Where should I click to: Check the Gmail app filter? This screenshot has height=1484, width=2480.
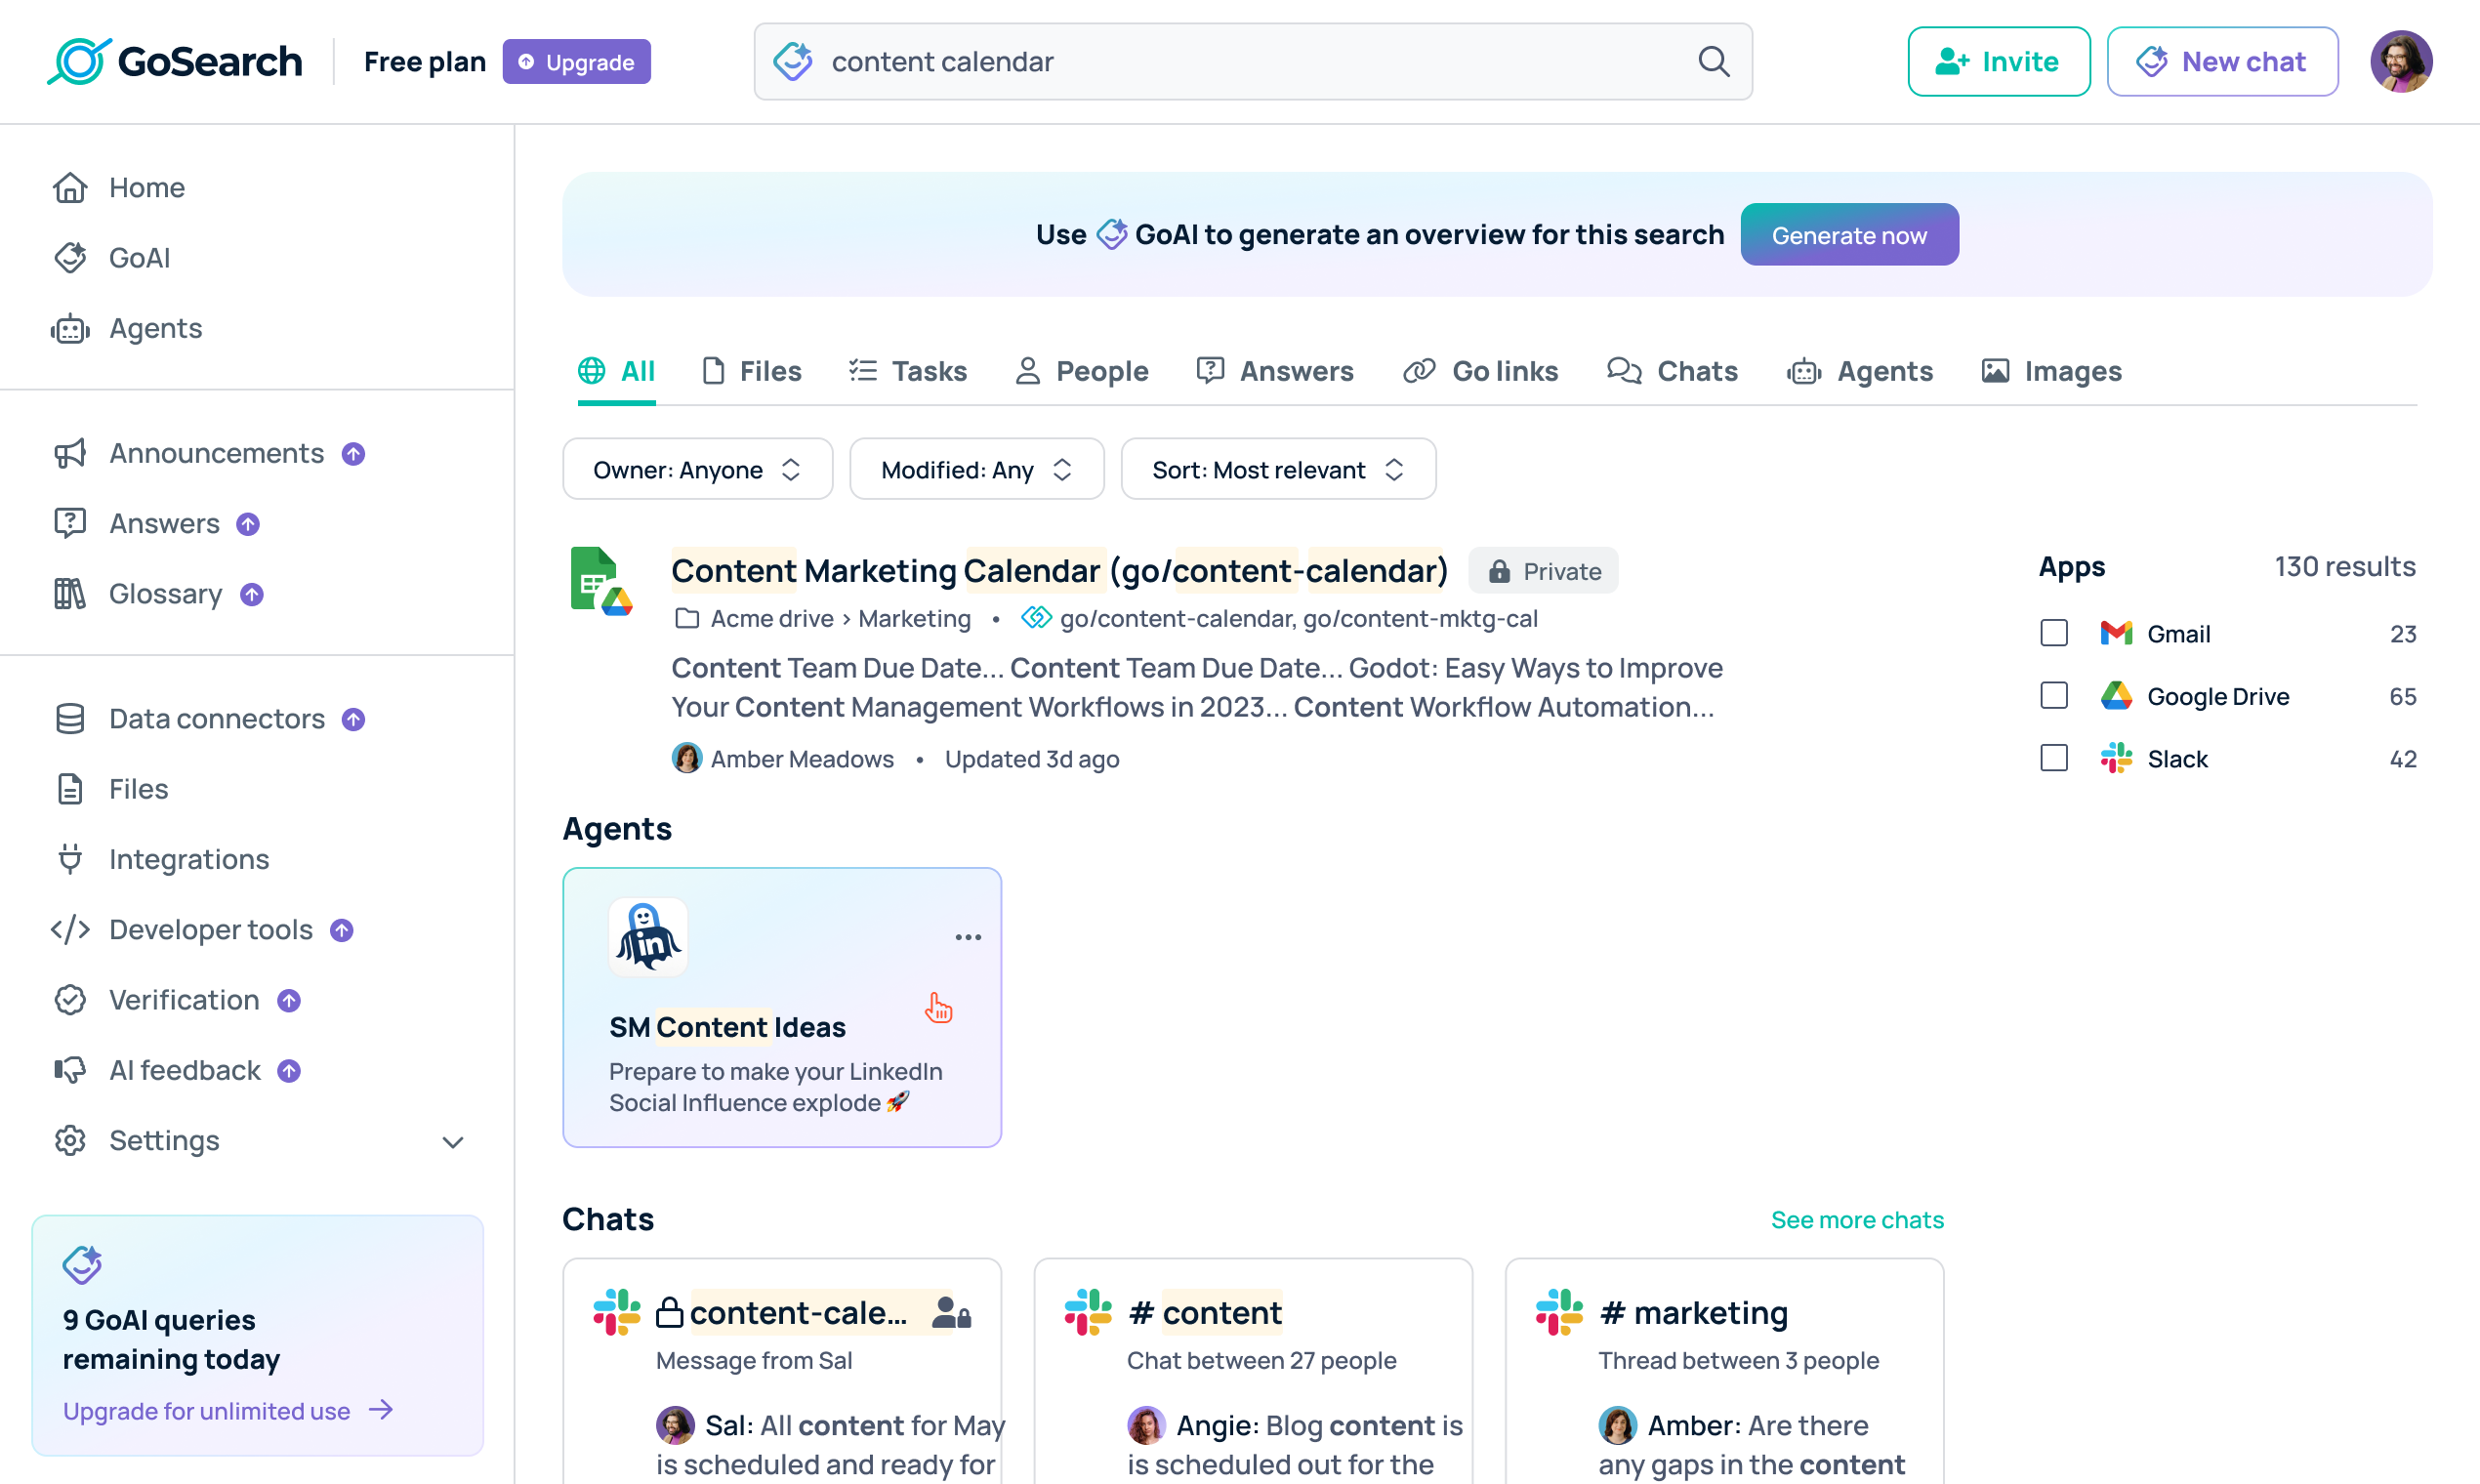point(2054,634)
